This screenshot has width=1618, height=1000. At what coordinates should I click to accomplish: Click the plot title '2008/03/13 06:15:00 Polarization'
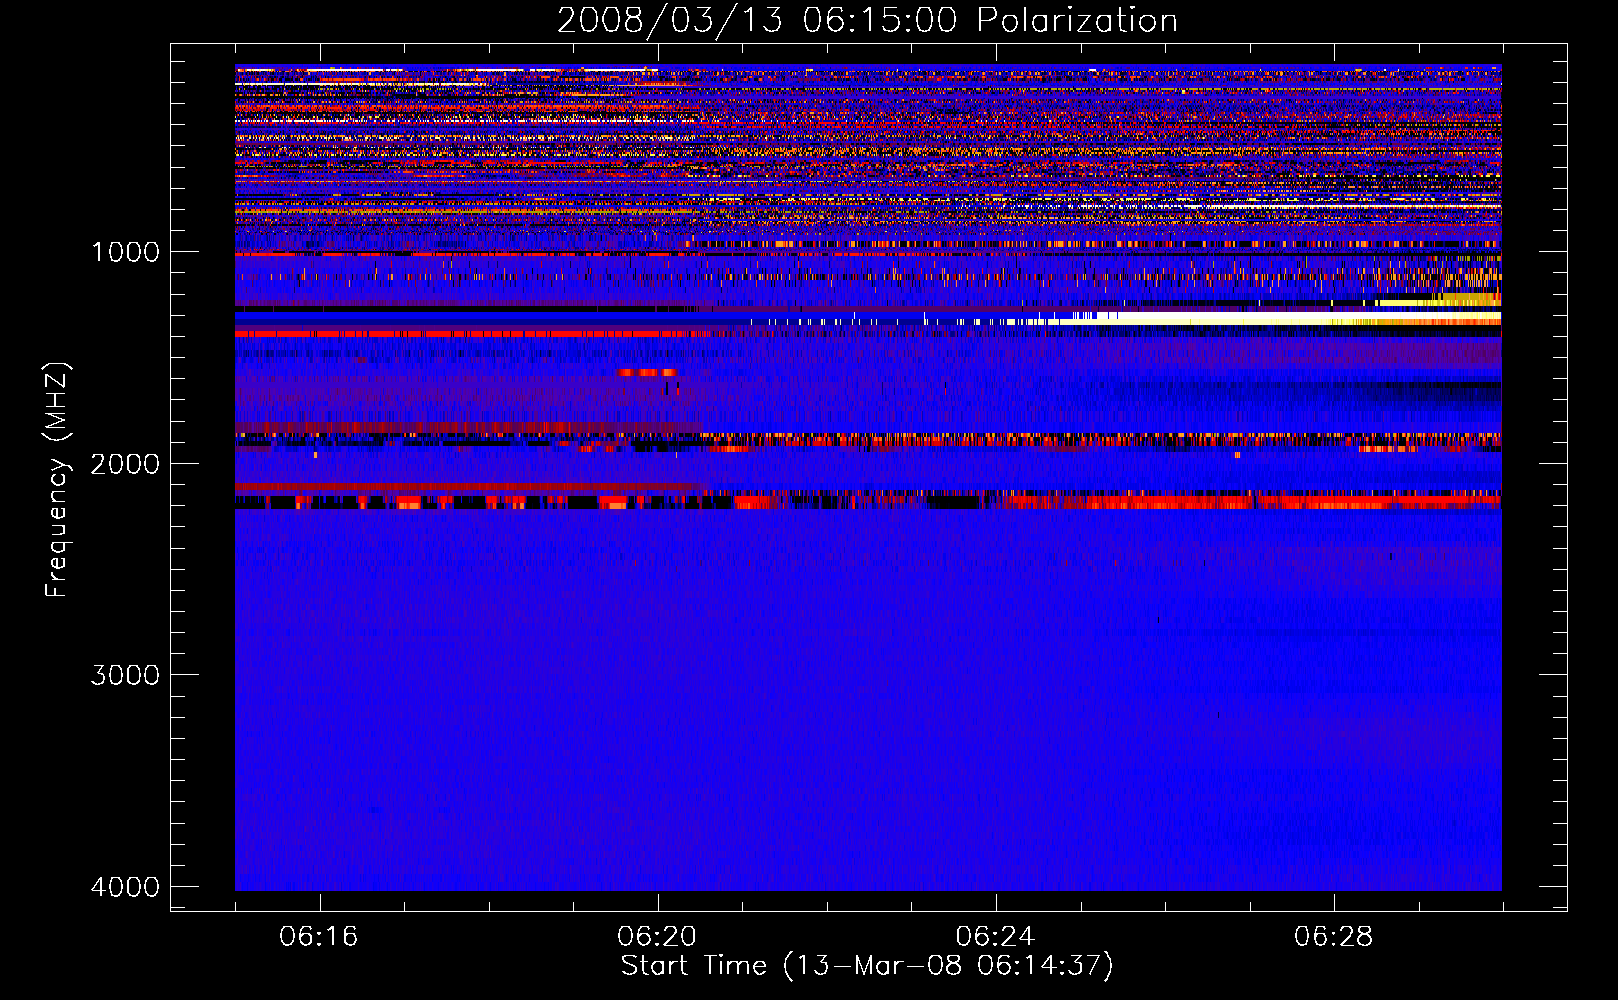[867, 20]
